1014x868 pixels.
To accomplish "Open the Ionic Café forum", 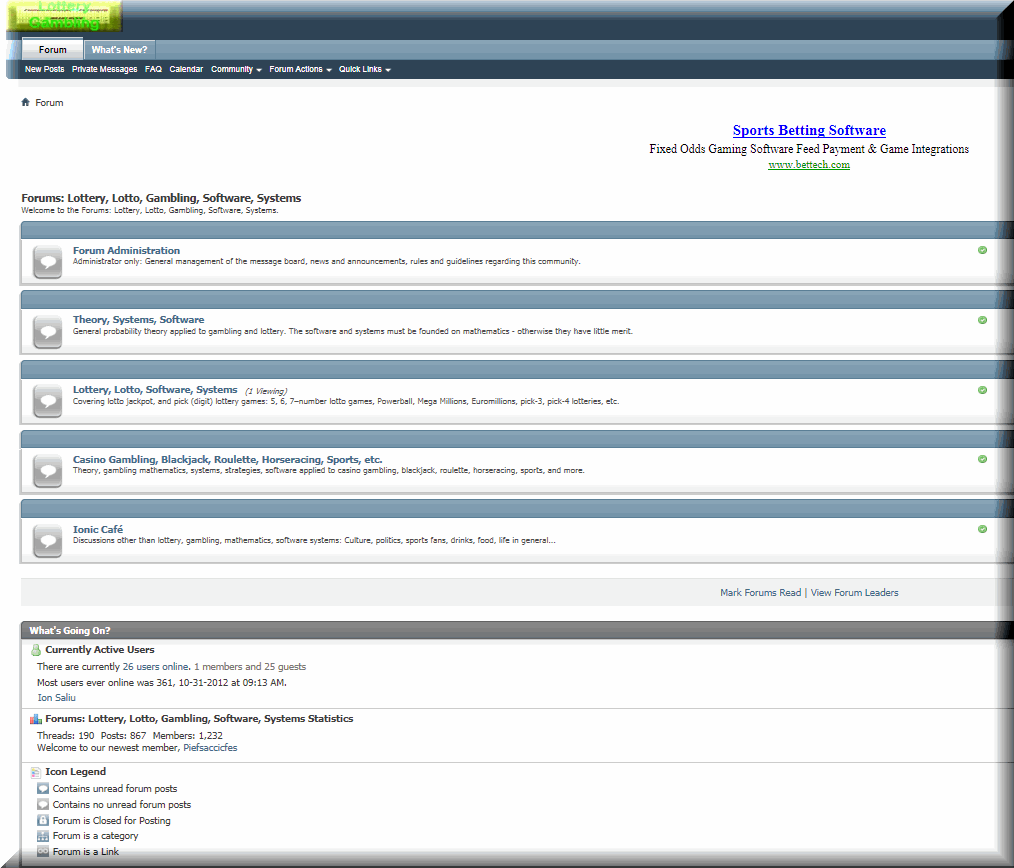I will click(98, 529).
